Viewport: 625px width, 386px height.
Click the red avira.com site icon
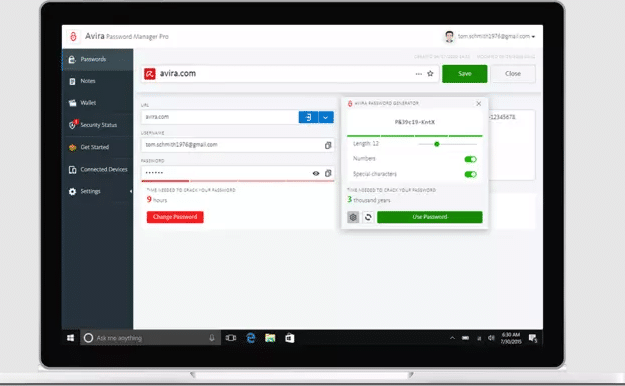pyautogui.click(x=149, y=74)
